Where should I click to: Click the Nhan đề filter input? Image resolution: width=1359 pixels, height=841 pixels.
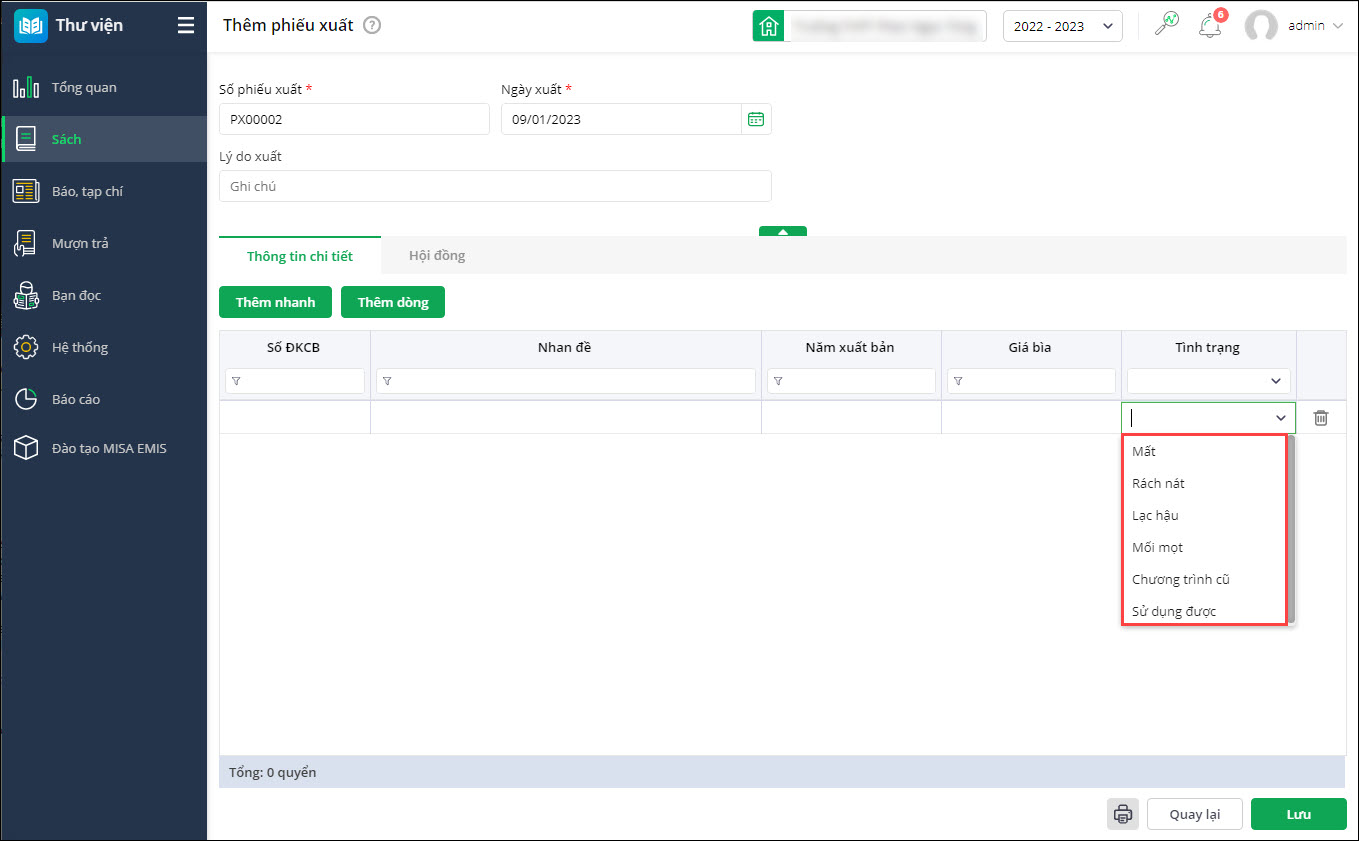point(566,381)
